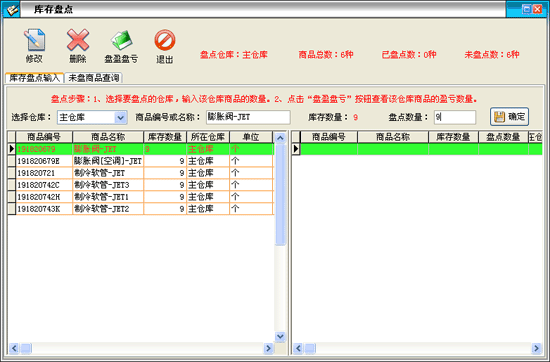Click the 盘点数量 input field
Screen dimensions: 550x362
coord(455,117)
